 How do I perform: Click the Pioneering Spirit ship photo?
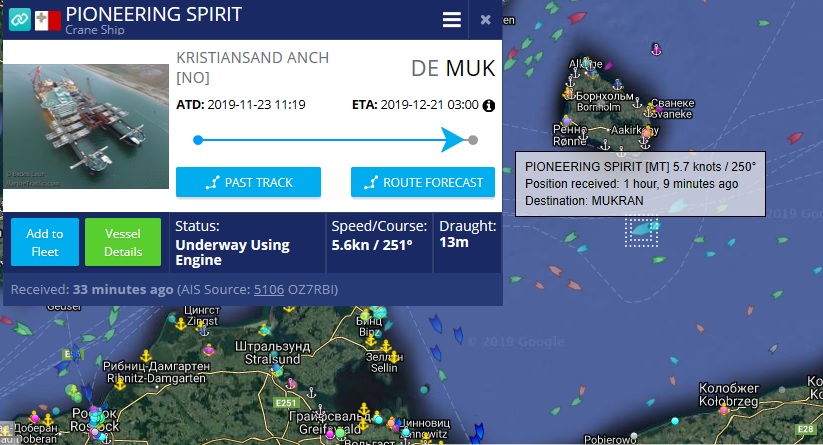coord(86,126)
